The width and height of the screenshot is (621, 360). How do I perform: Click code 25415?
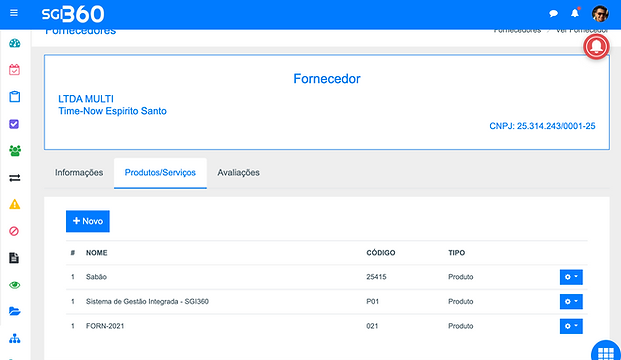[x=376, y=277]
